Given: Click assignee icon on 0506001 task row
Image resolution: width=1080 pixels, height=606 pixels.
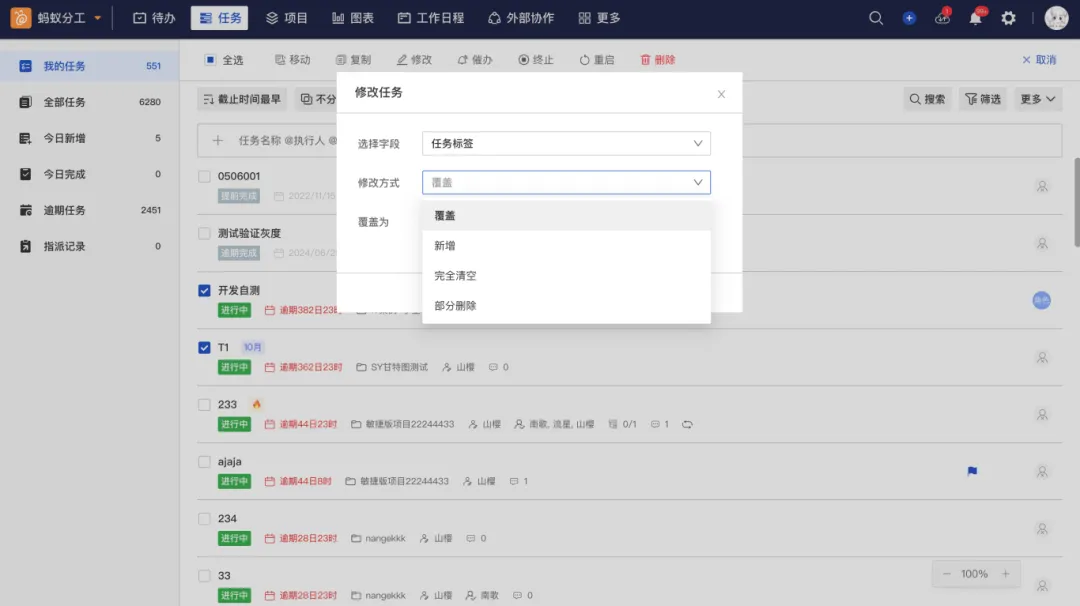Looking at the screenshot, I should tap(1042, 186).
